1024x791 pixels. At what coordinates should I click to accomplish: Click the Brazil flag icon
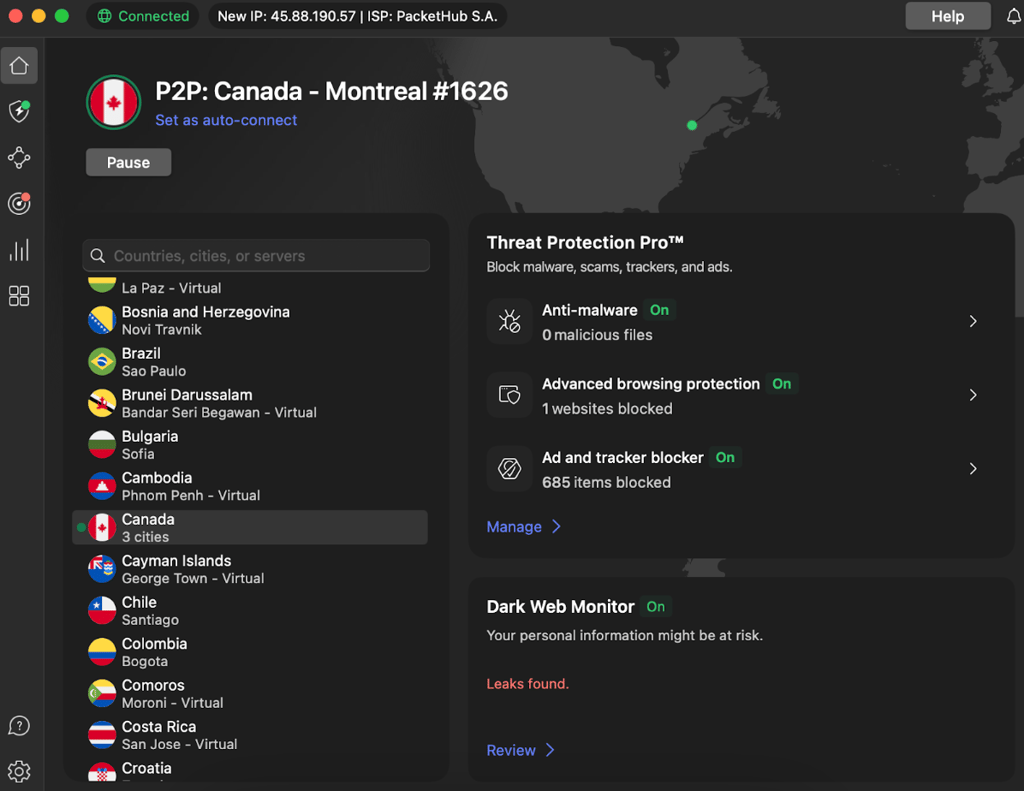102,362
